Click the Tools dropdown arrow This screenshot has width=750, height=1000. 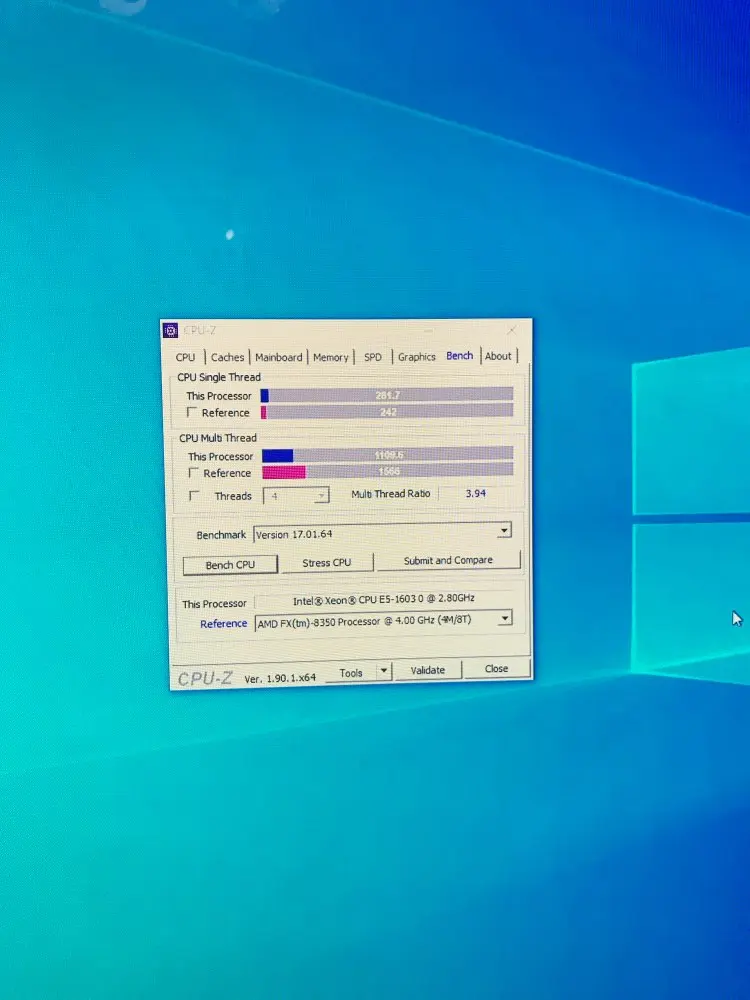tap(384, 671)
